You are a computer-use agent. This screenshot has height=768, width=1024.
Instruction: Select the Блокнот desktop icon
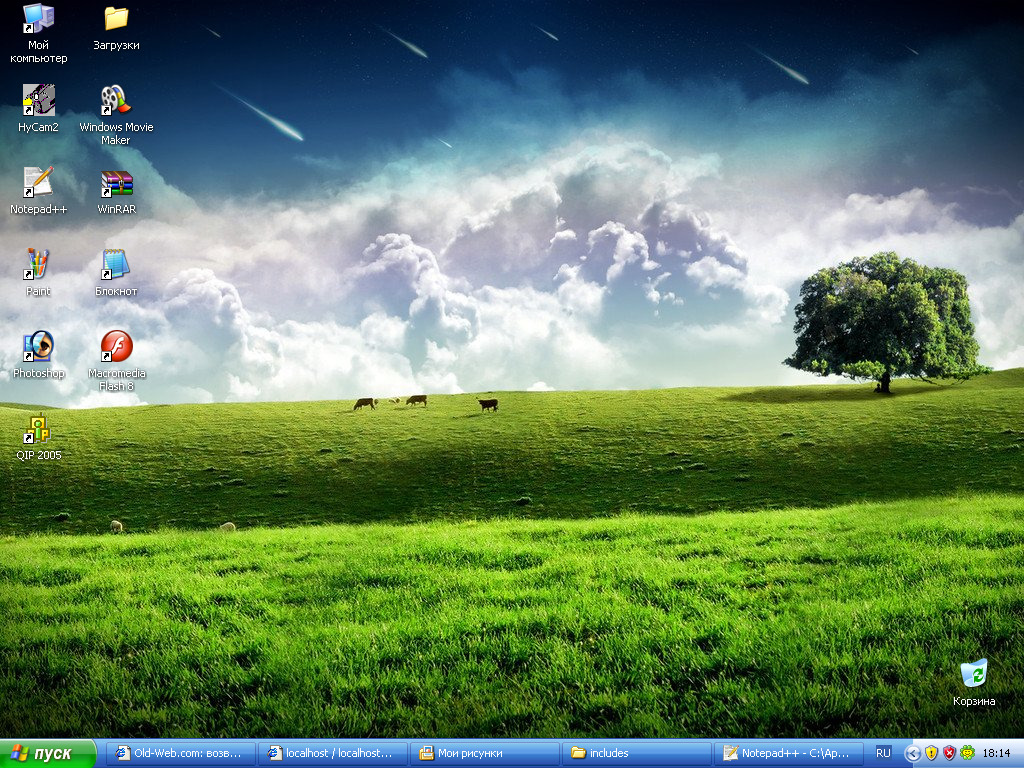[116, 266]
